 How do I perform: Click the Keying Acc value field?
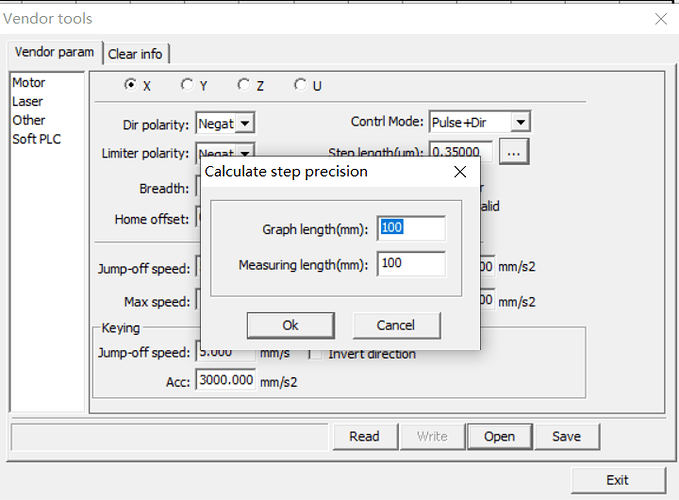[226, 380]
